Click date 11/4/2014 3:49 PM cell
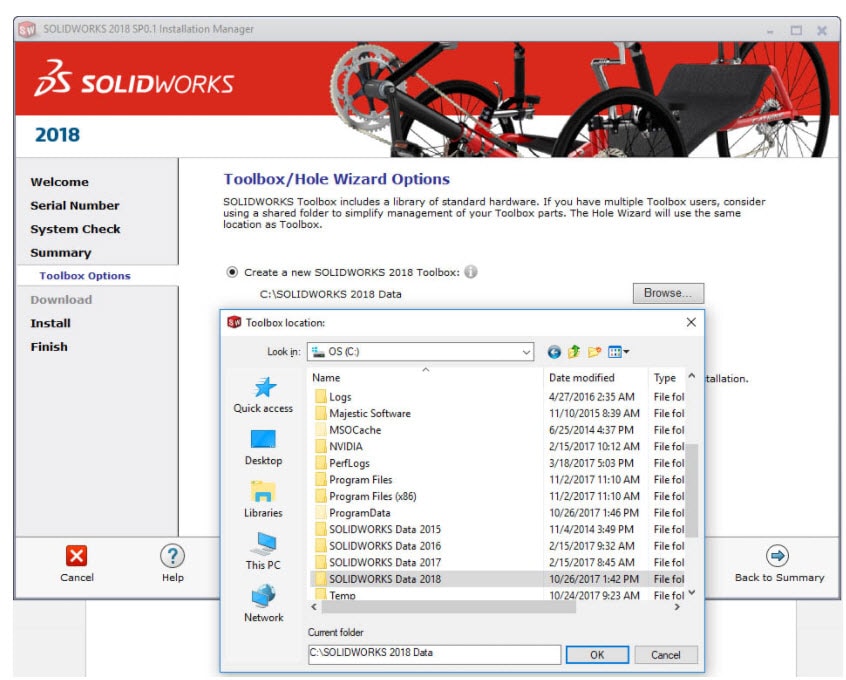The image size is (846, 680). pyautogui.click(x=591, y=530)
